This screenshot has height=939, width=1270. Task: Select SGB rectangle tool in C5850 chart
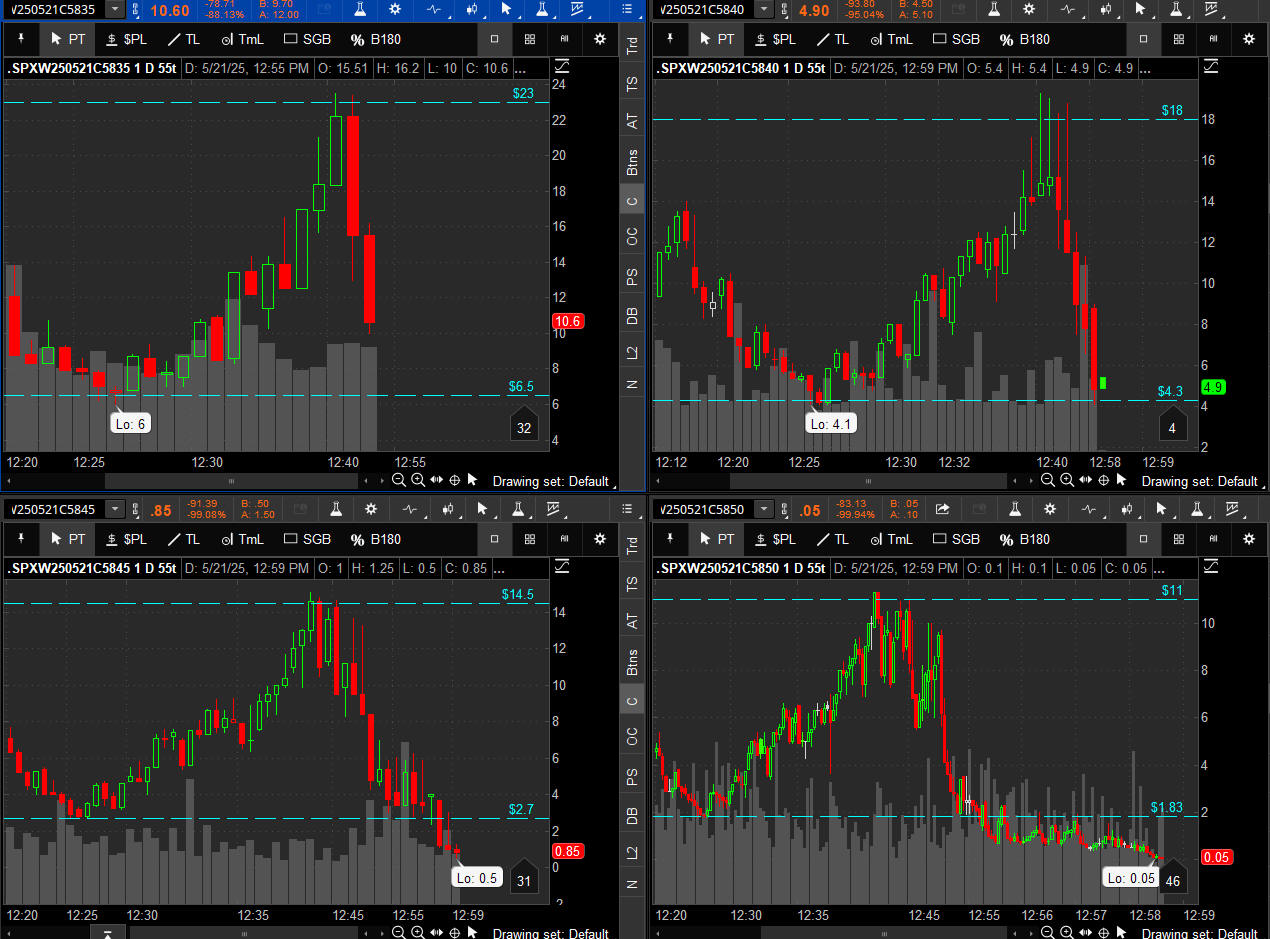pyautogui.click(x=956, y=539)
